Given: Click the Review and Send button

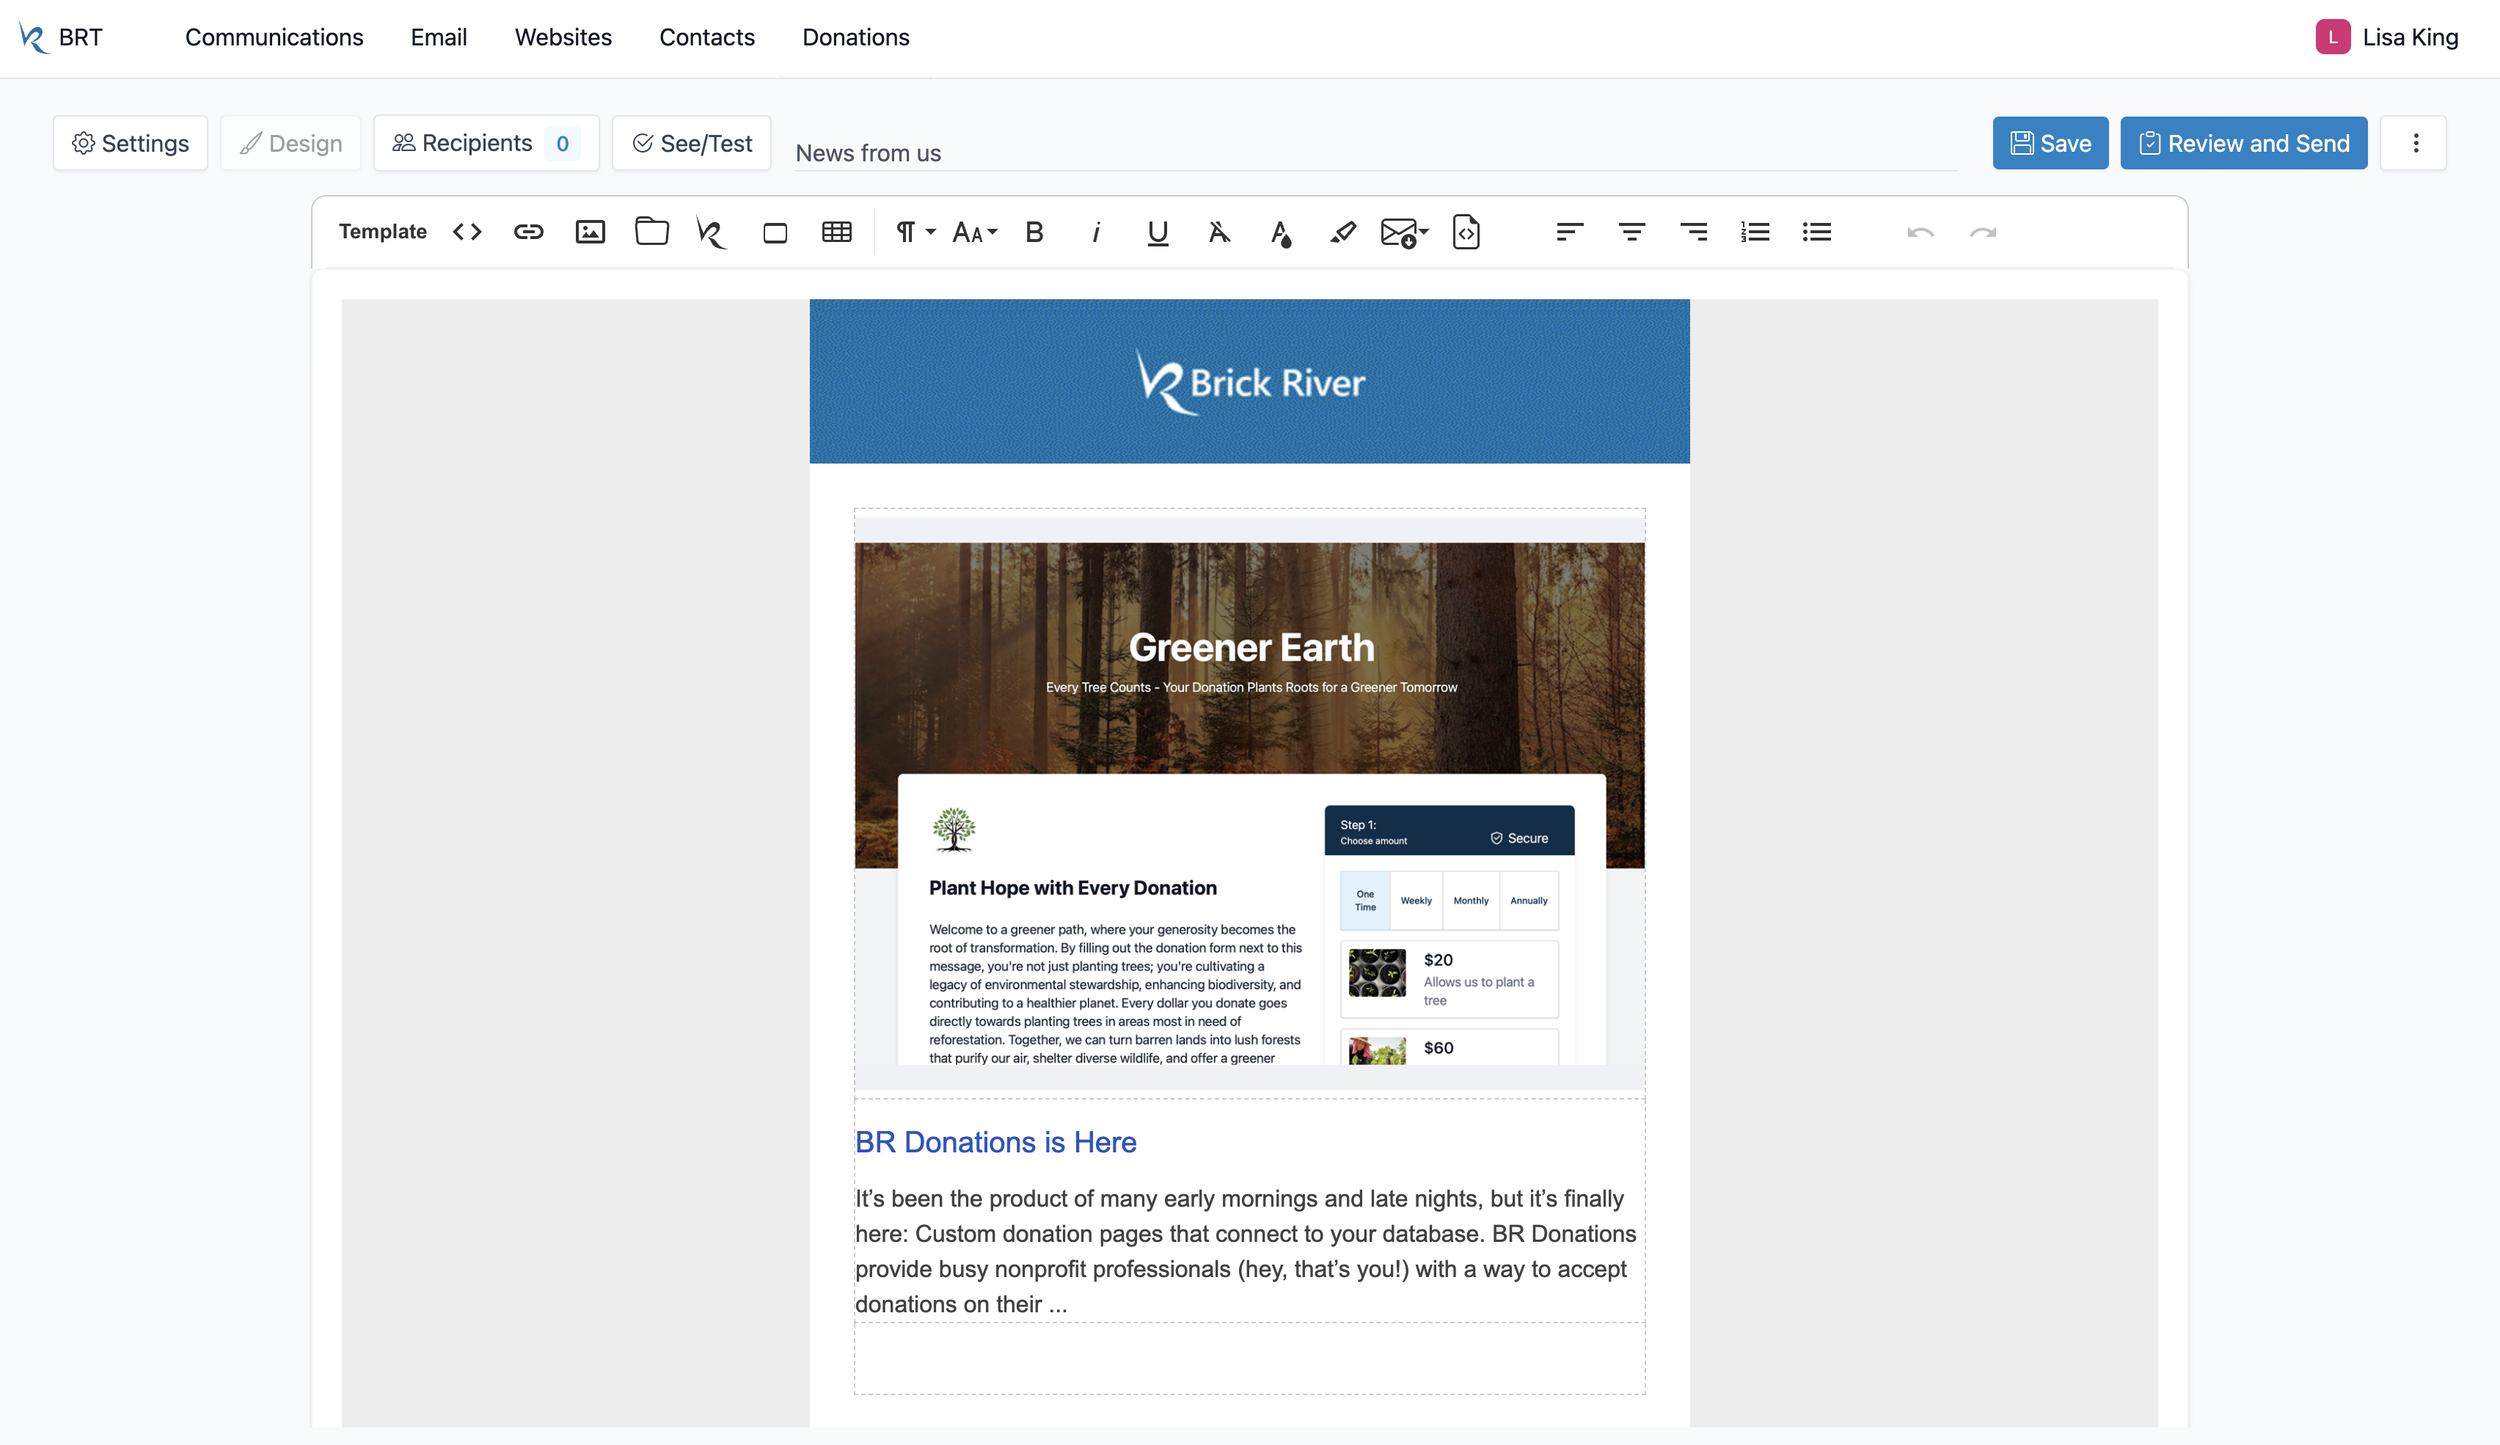Looking at the screenshot, I should tap(2243, 143).
